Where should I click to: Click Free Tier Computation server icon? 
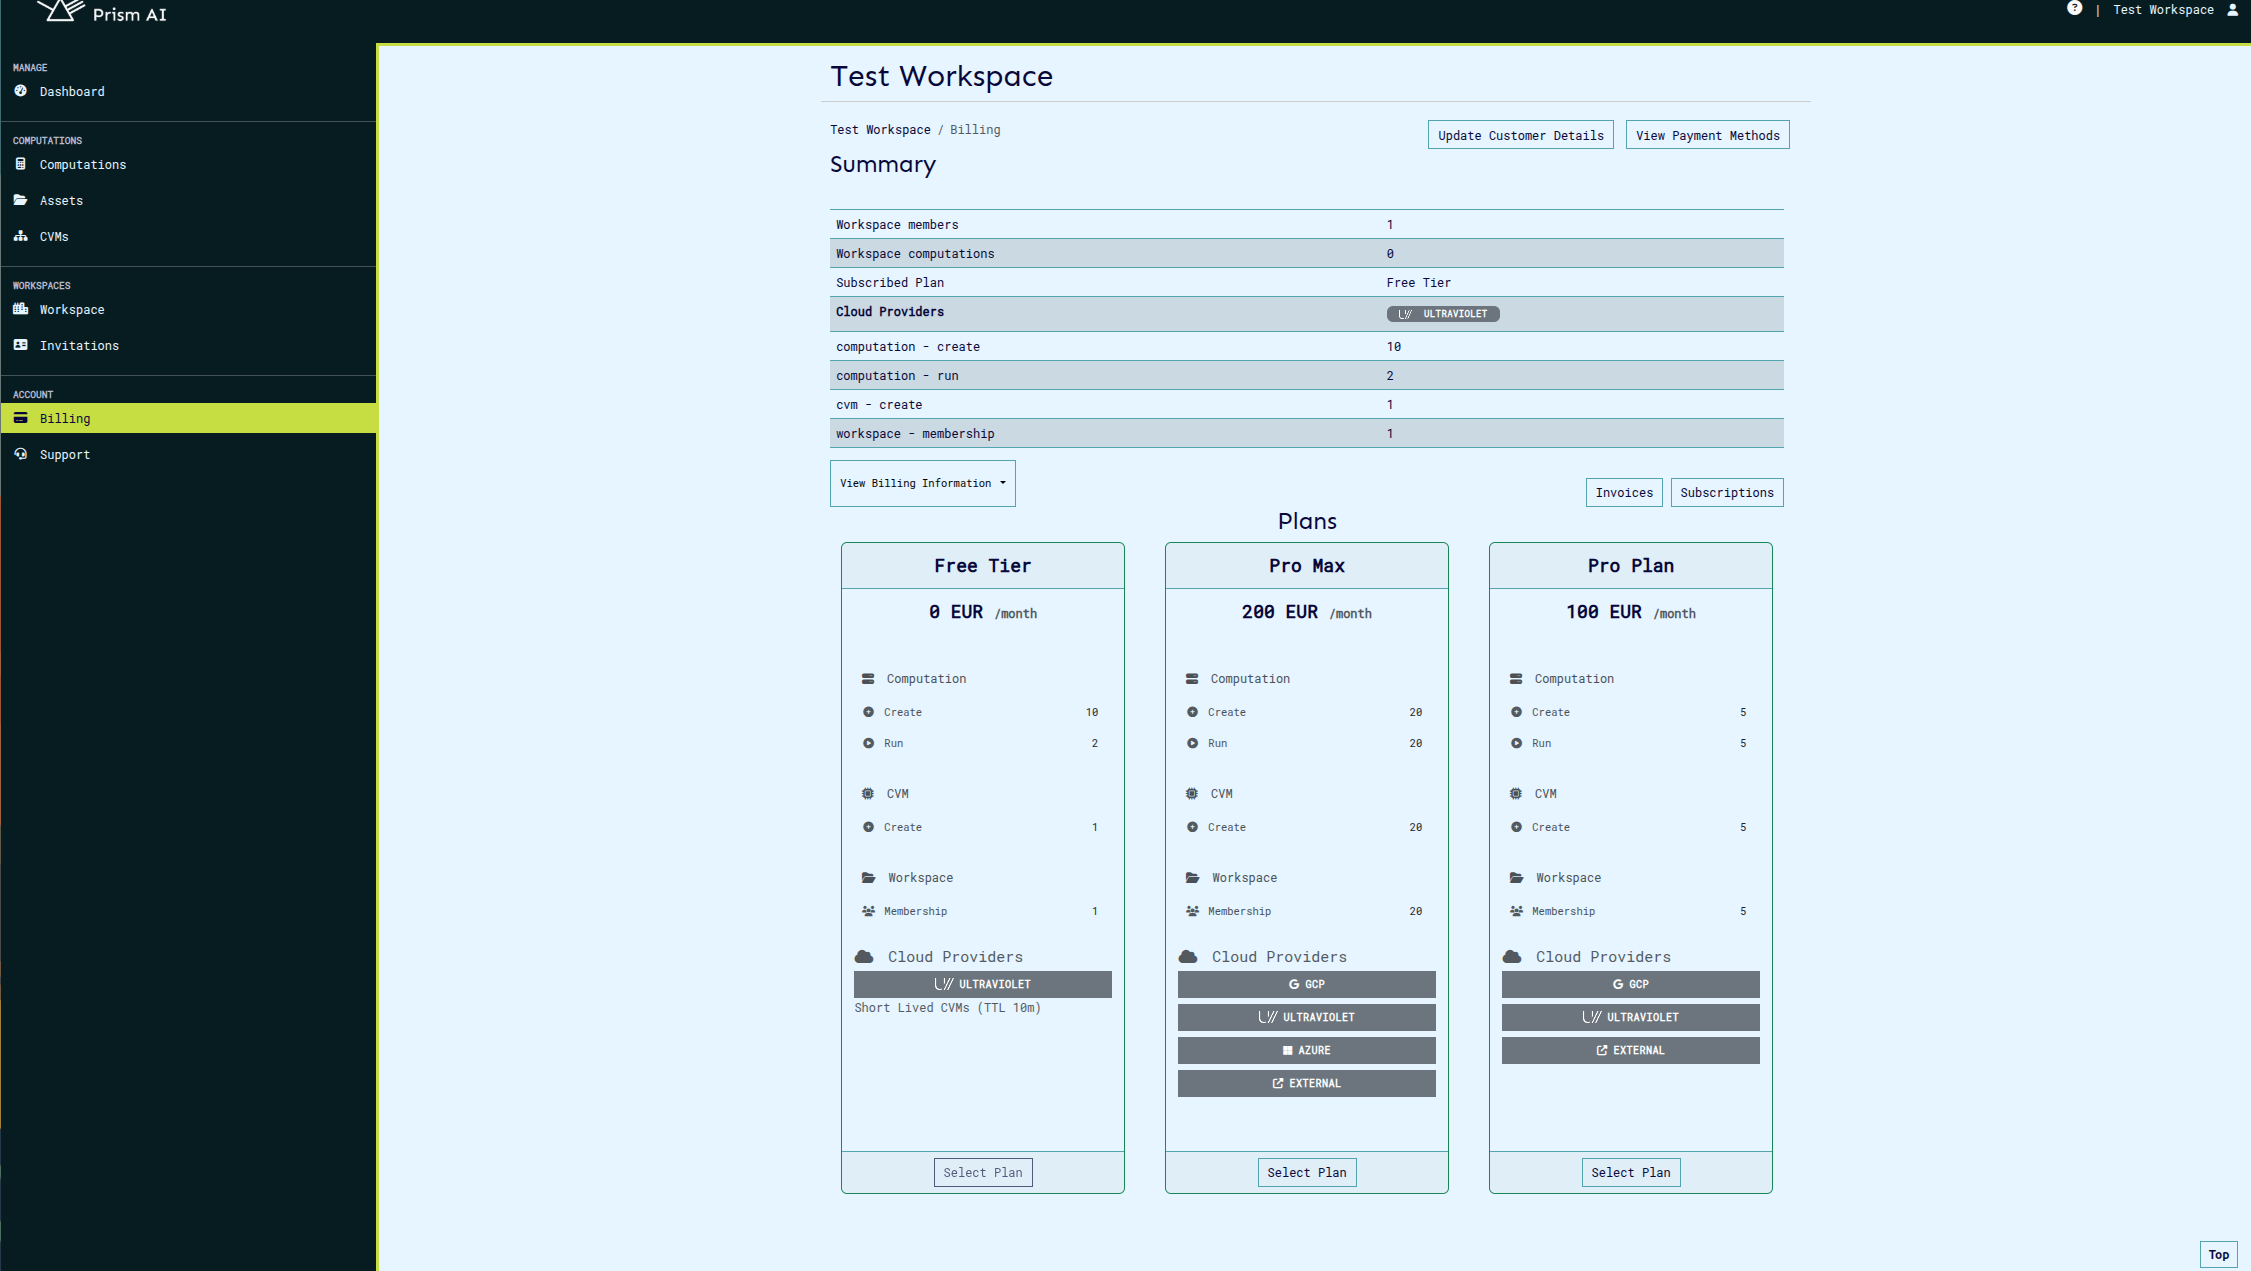pos(868,679)
